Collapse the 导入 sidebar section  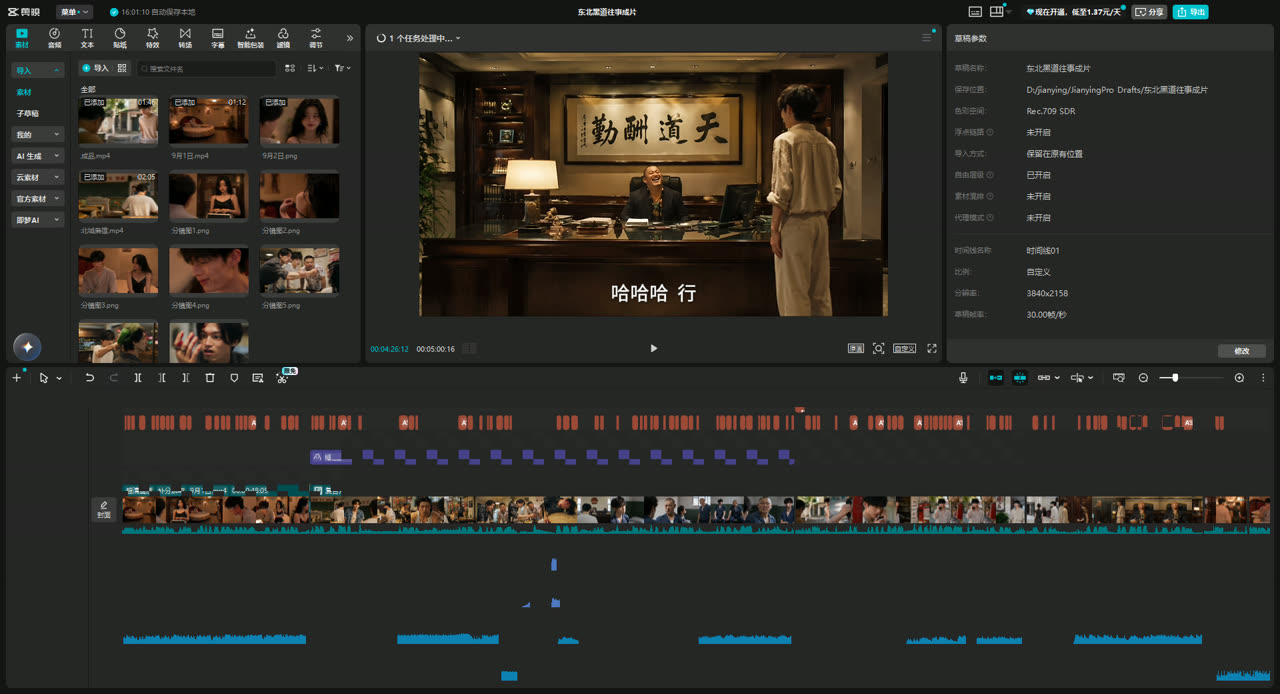point(38,71)
